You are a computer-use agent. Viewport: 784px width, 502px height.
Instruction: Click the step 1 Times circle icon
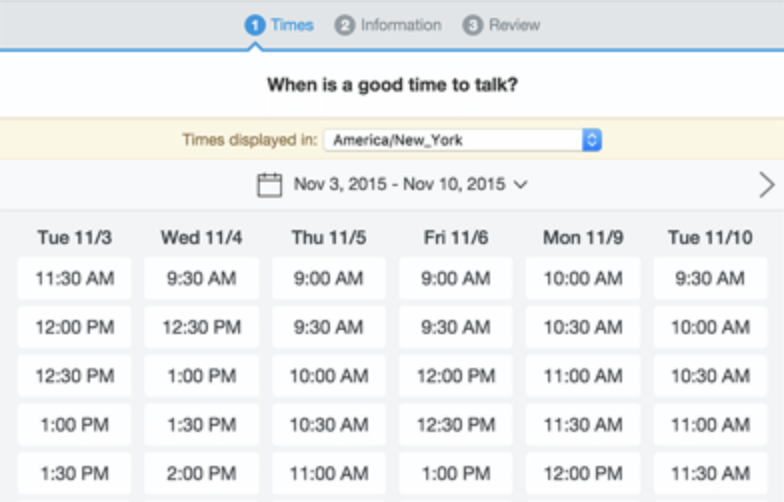coord(254,25)
